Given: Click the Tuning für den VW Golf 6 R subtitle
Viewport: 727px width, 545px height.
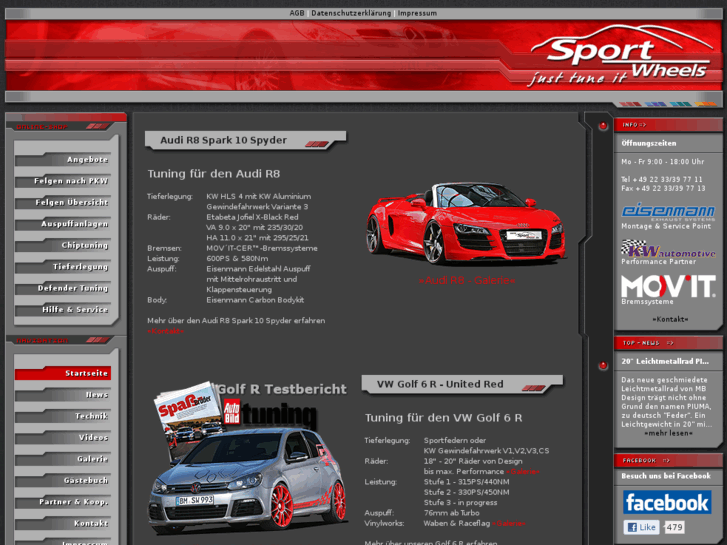Looking at the screenshot, I should pyautogui.click(x=443, y=418).
